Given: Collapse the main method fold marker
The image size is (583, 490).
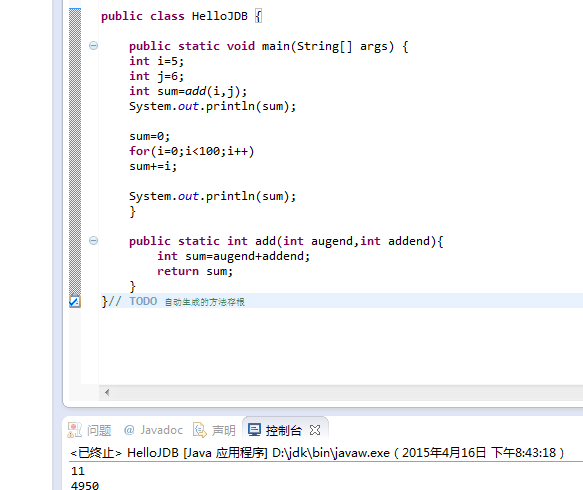Looking at the screenshot, I should pos(93,46).
